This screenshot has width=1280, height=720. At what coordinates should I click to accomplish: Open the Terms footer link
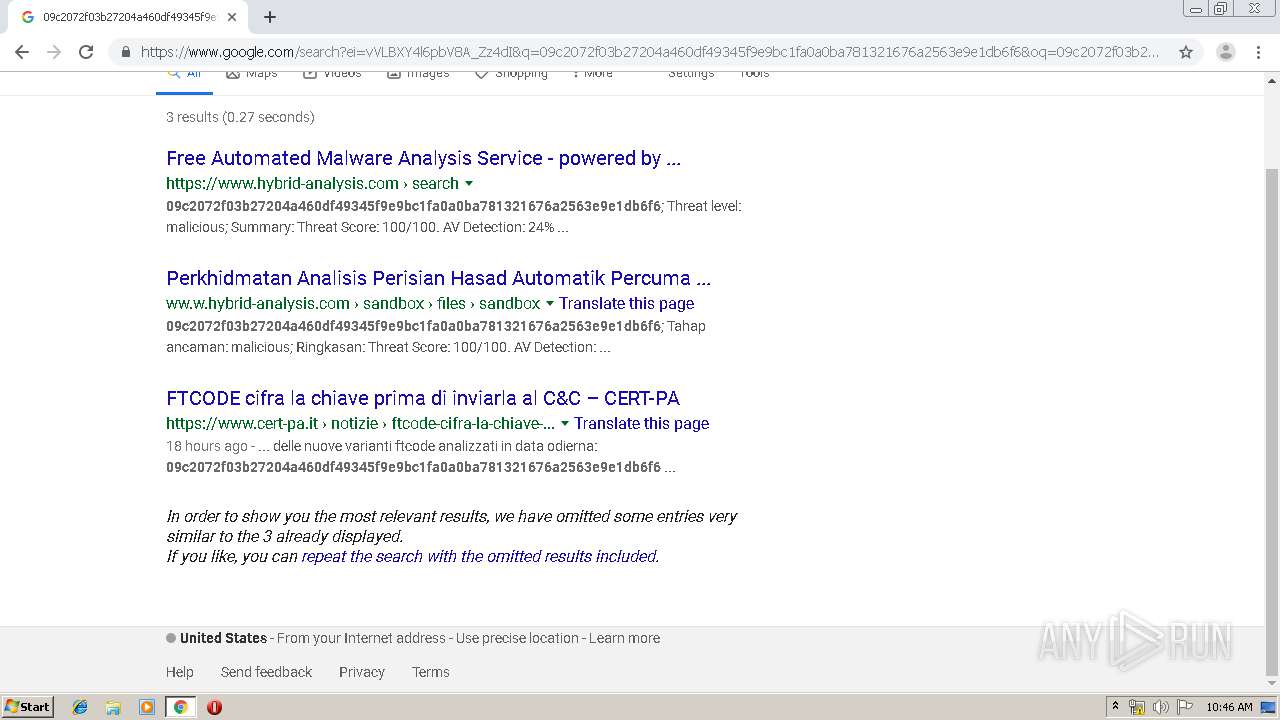click(x=431, y=672)
